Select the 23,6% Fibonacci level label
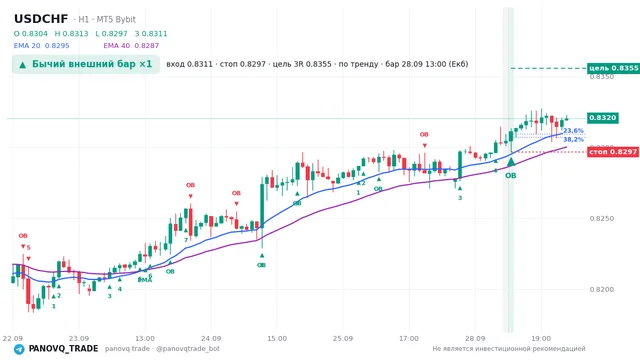The width and height of the screenshot is (640, 360). pyautogui.click(x=573, y=131)
